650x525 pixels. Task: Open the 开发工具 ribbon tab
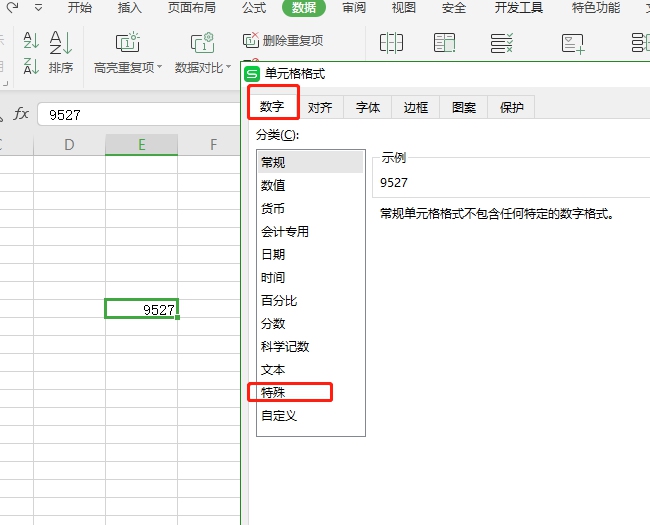click(x=519, y=7)
